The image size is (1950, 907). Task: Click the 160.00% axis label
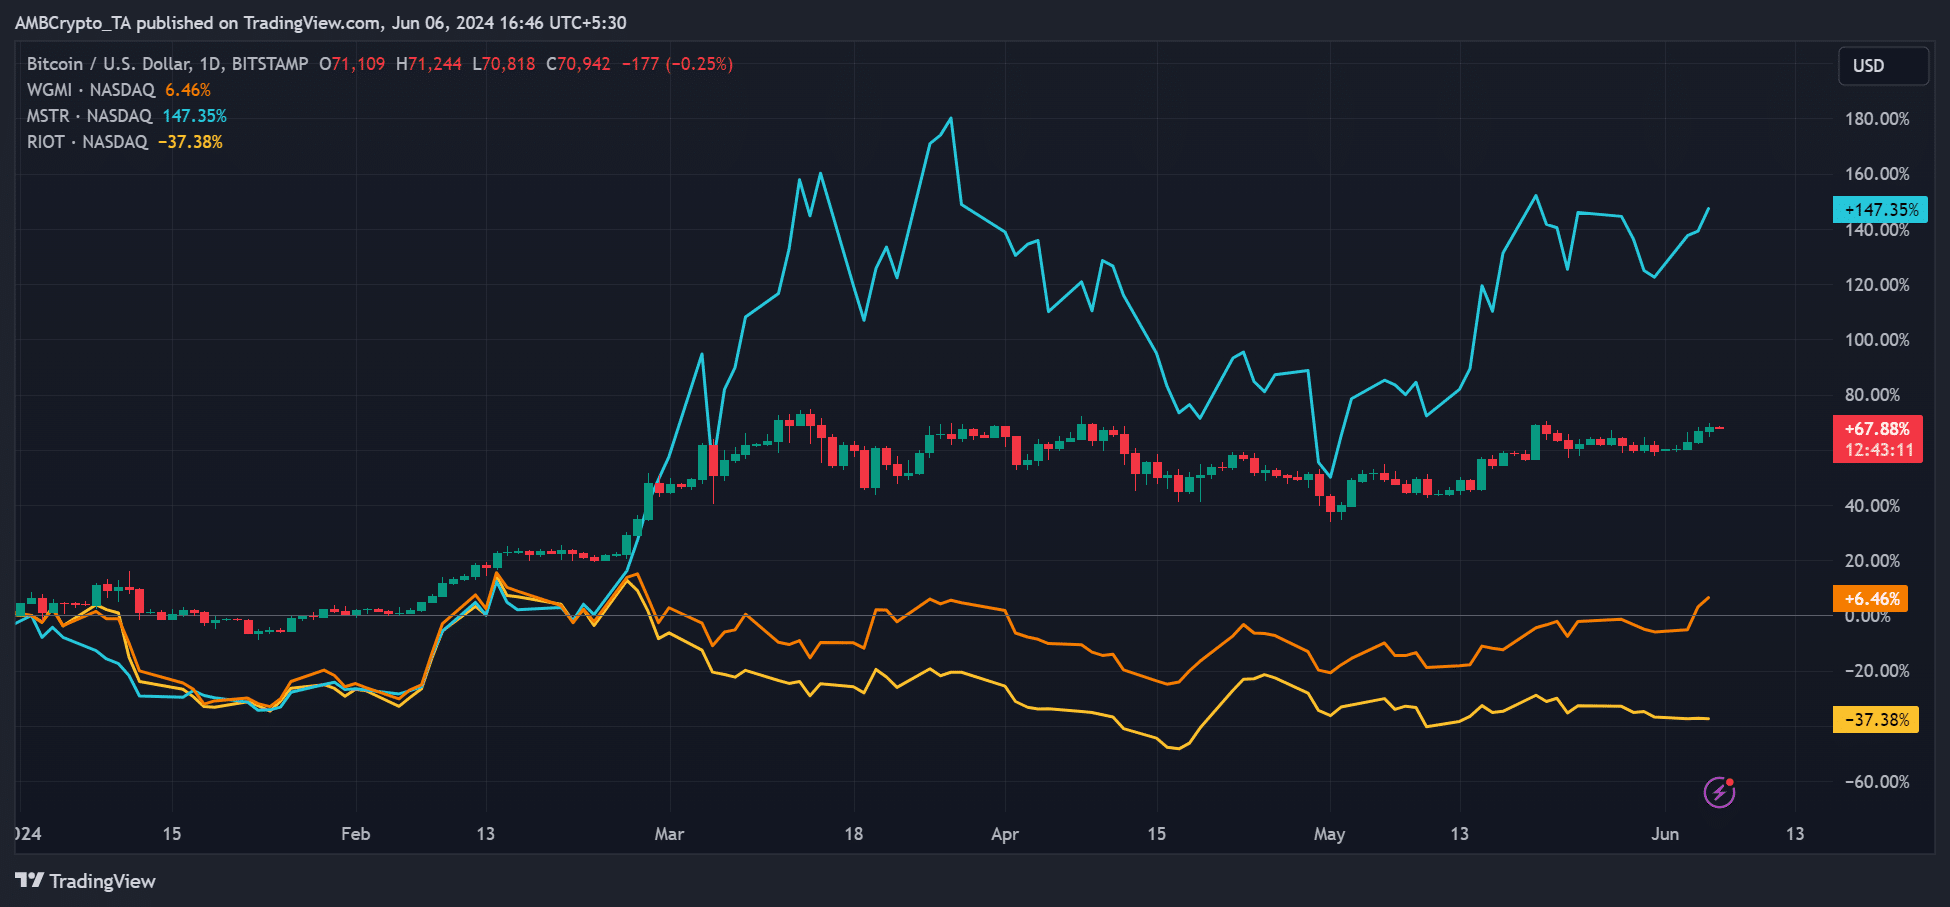point(1877,174)
